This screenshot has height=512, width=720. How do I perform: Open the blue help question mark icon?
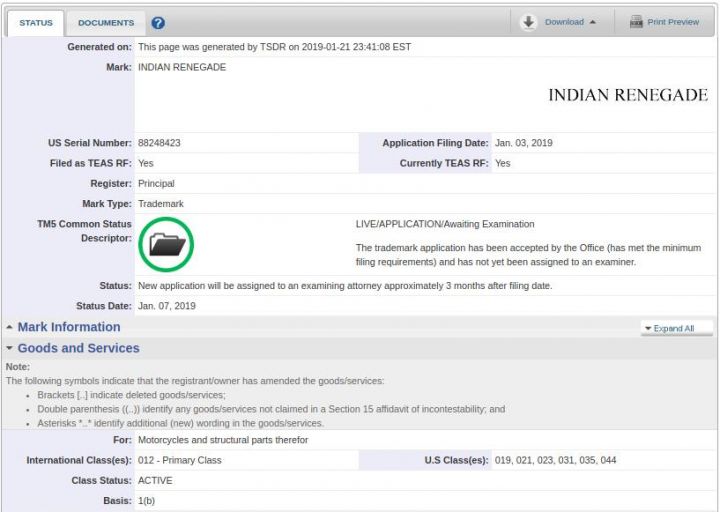(158, 22)
